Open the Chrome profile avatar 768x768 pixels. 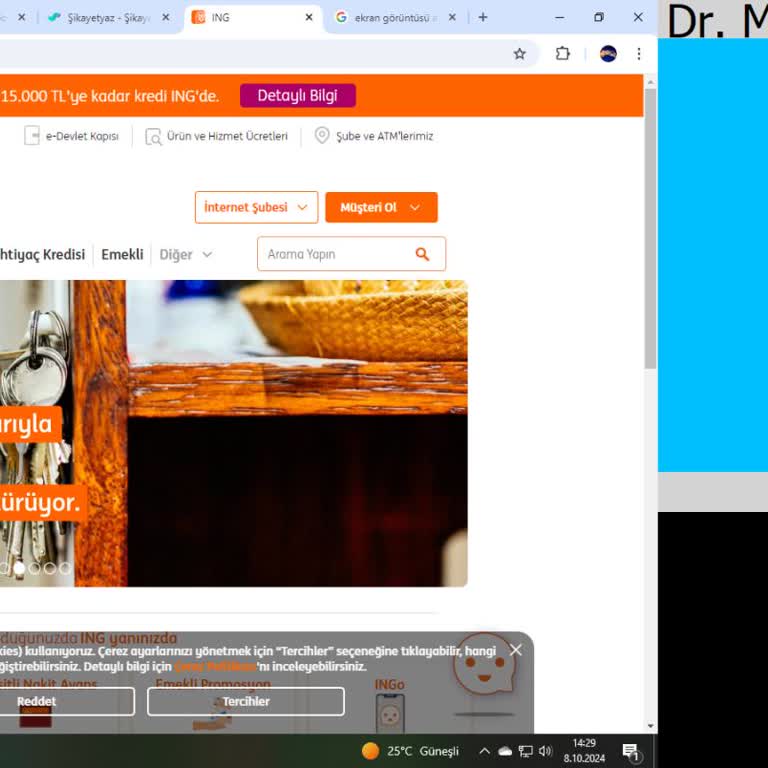pos(608,54)
